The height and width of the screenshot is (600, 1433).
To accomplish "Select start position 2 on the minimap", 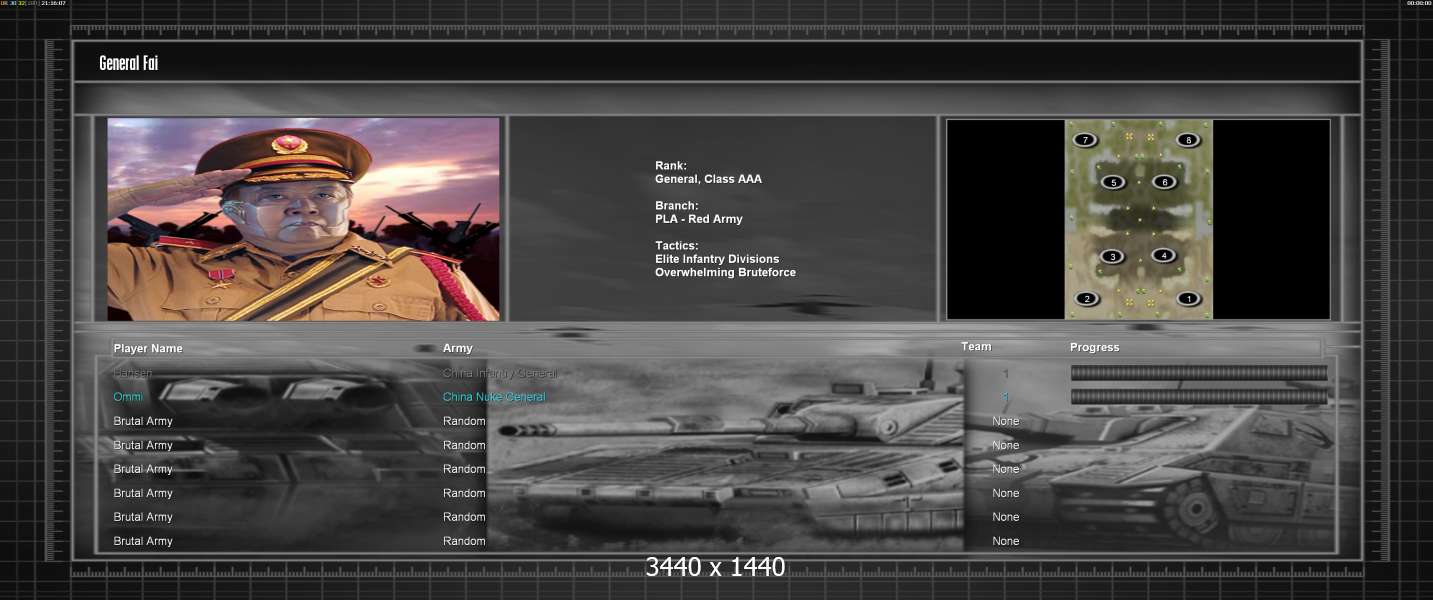I will tap(1087, 298).
